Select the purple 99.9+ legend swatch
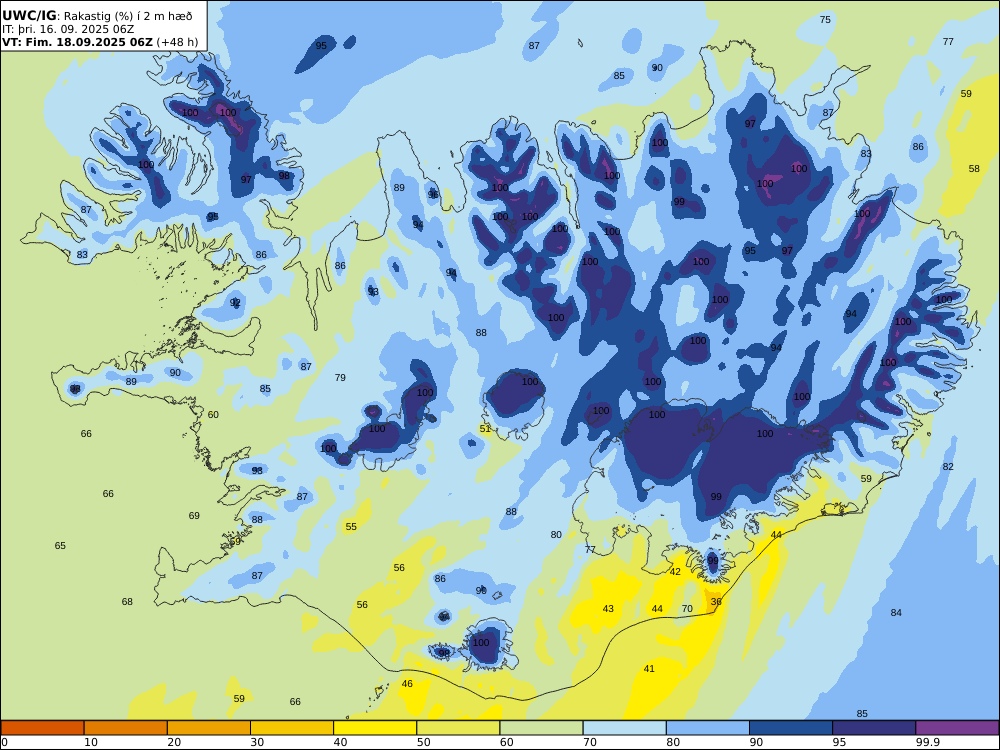This screenshot has height=750, width=1000. 957,728
